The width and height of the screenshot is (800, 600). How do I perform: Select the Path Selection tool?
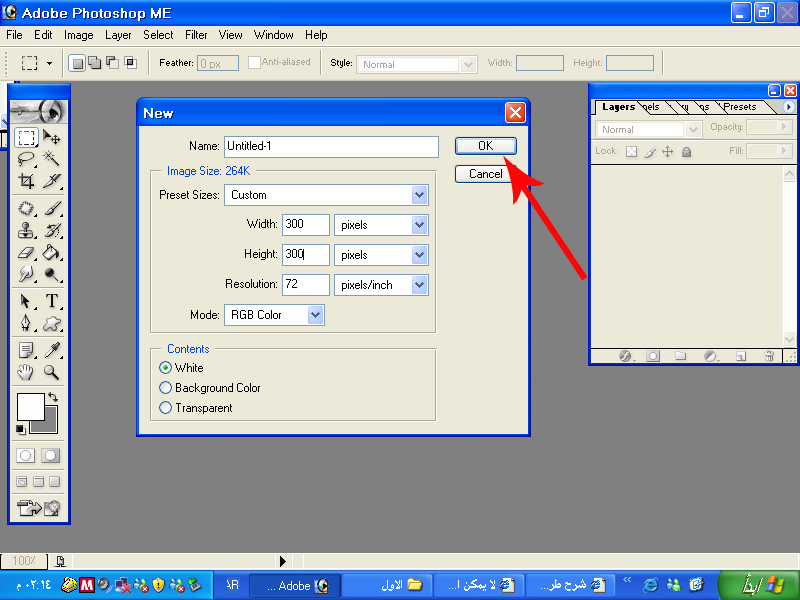point(26,301)
